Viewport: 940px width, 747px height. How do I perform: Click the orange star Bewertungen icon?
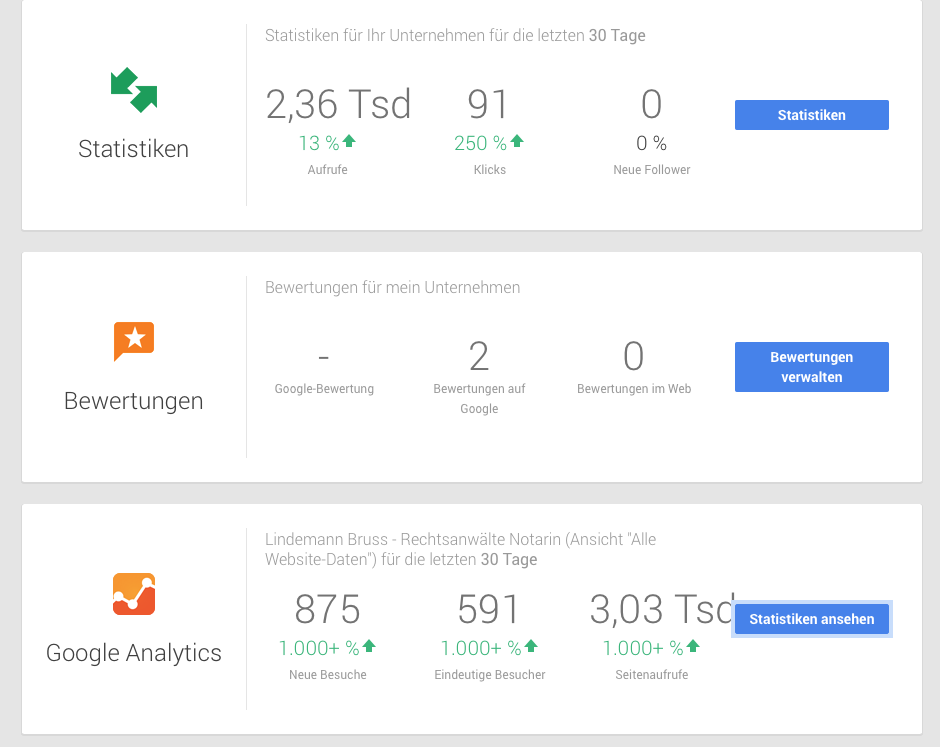(134, 341)
